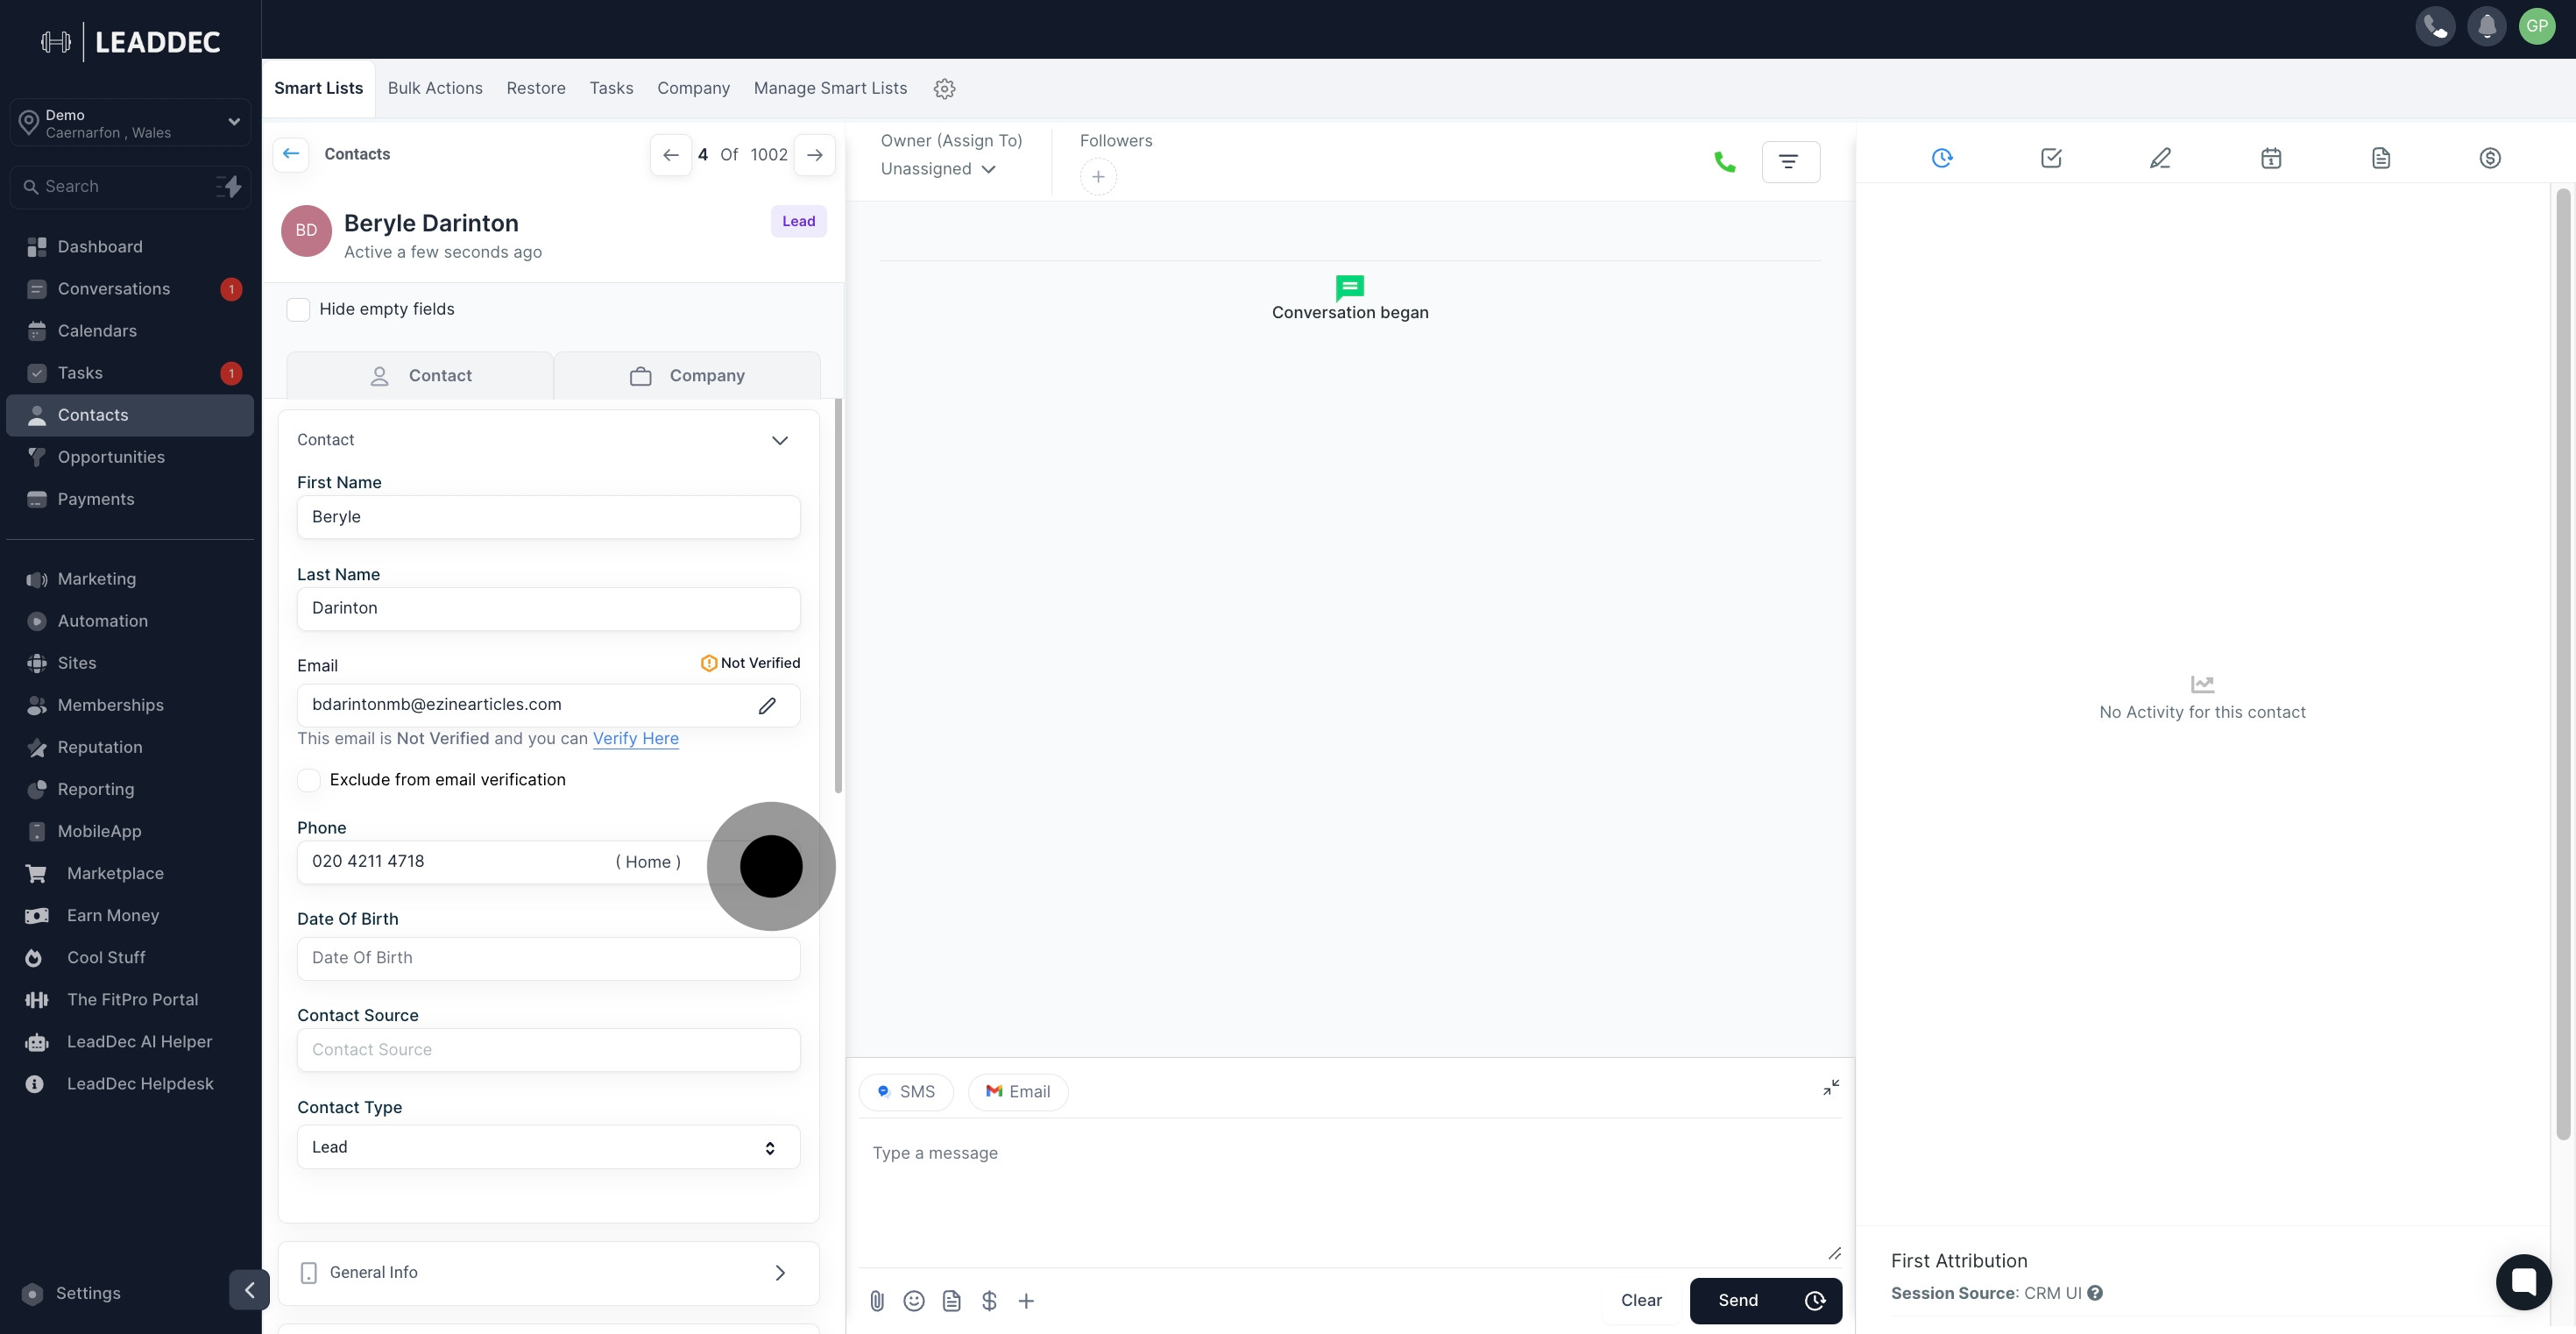Click right panel vertical scrollbar
This screenshot has width=2576, height=1334.
pos(2563,664)
